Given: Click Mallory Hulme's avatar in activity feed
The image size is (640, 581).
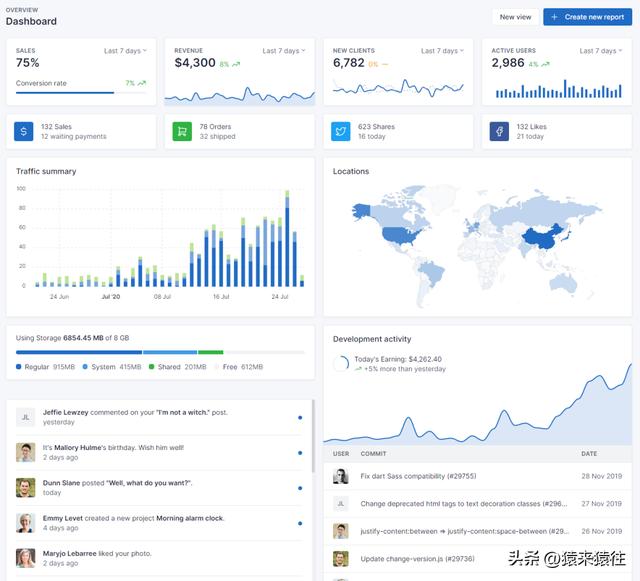Looking at the screenshot, I should (25, 452).
